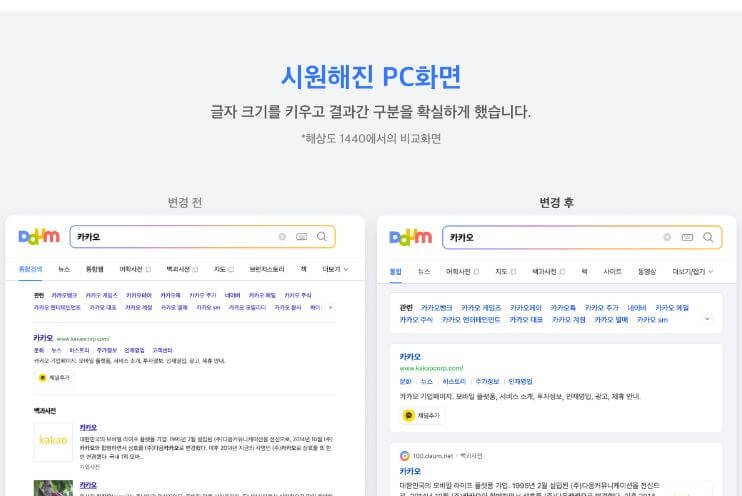Open the 카카오 site title in 변경 전
The image size is (742, 496).
coord(43,338)
